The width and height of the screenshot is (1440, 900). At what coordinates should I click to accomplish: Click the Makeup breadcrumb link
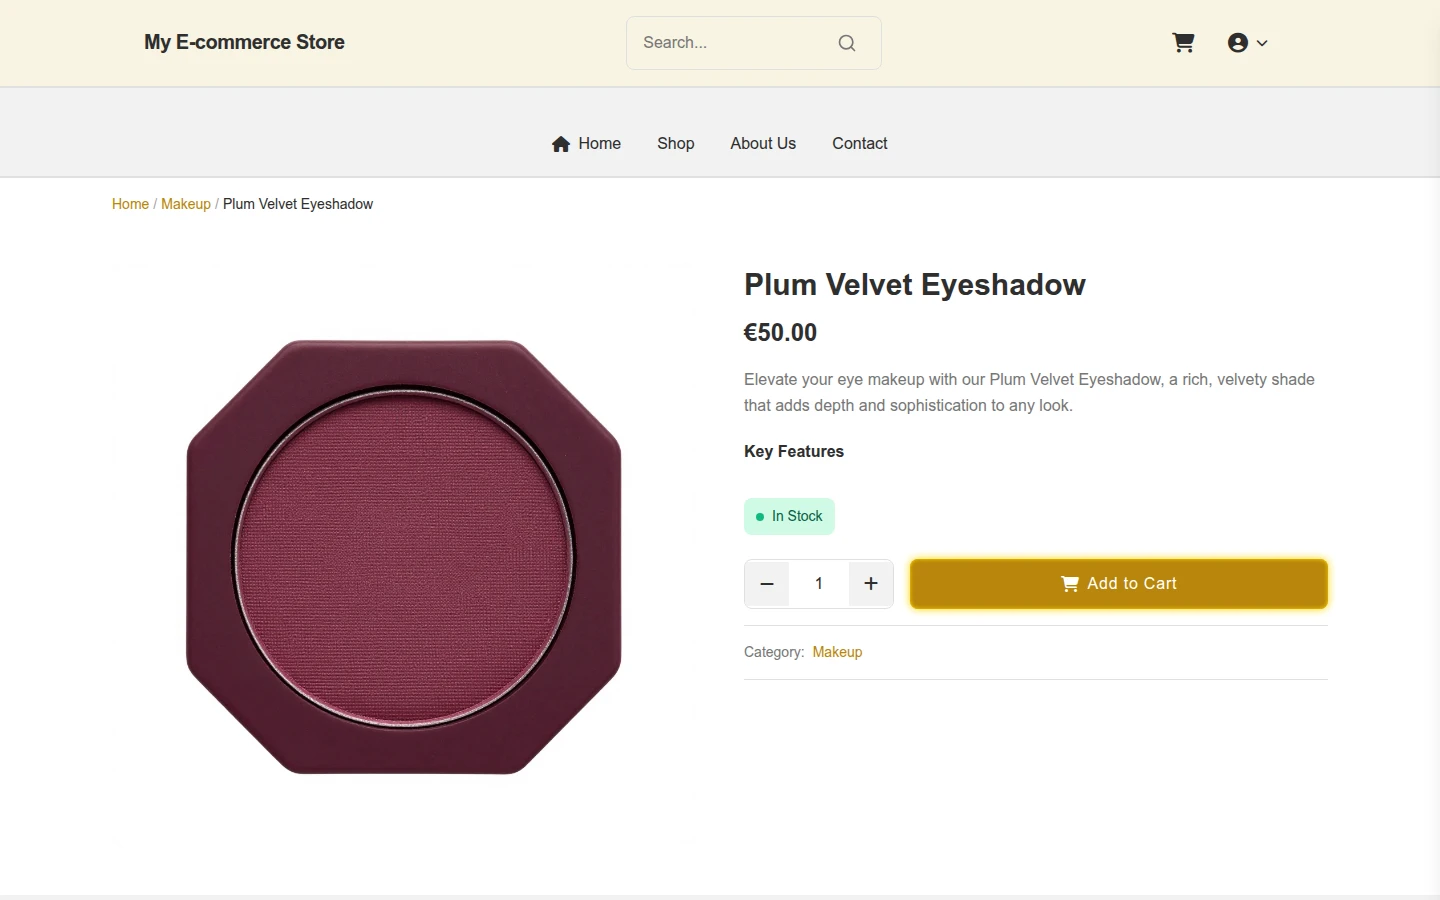tap(186, 204)
